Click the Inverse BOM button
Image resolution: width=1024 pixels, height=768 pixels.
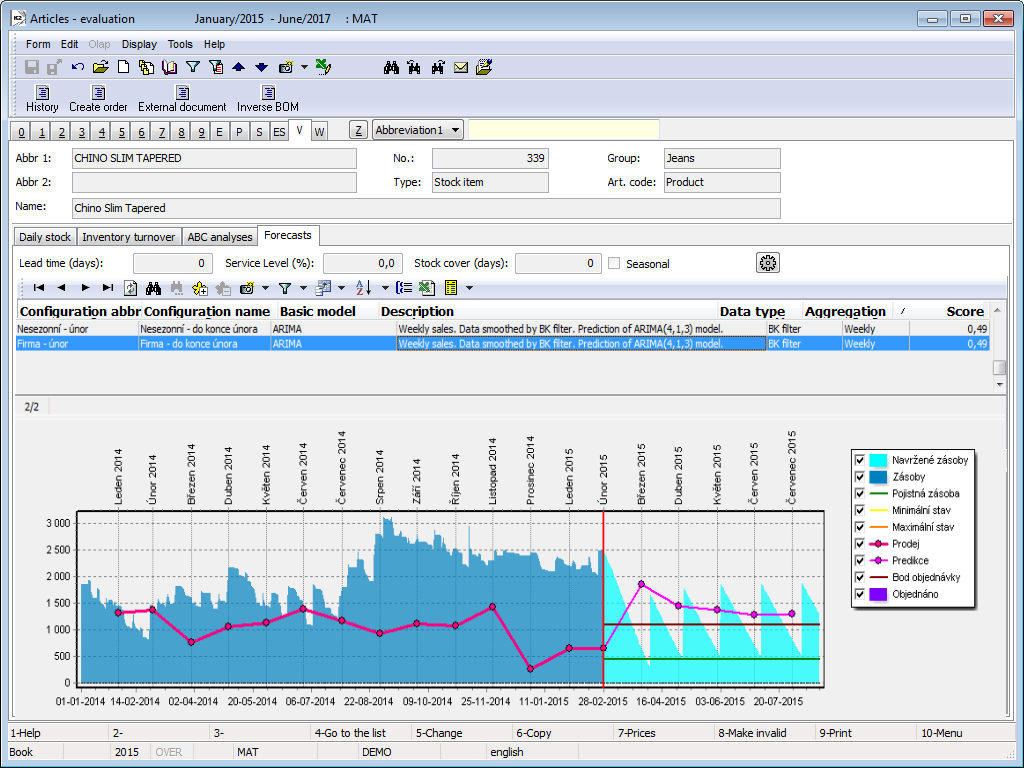click(x=268, y=99)
